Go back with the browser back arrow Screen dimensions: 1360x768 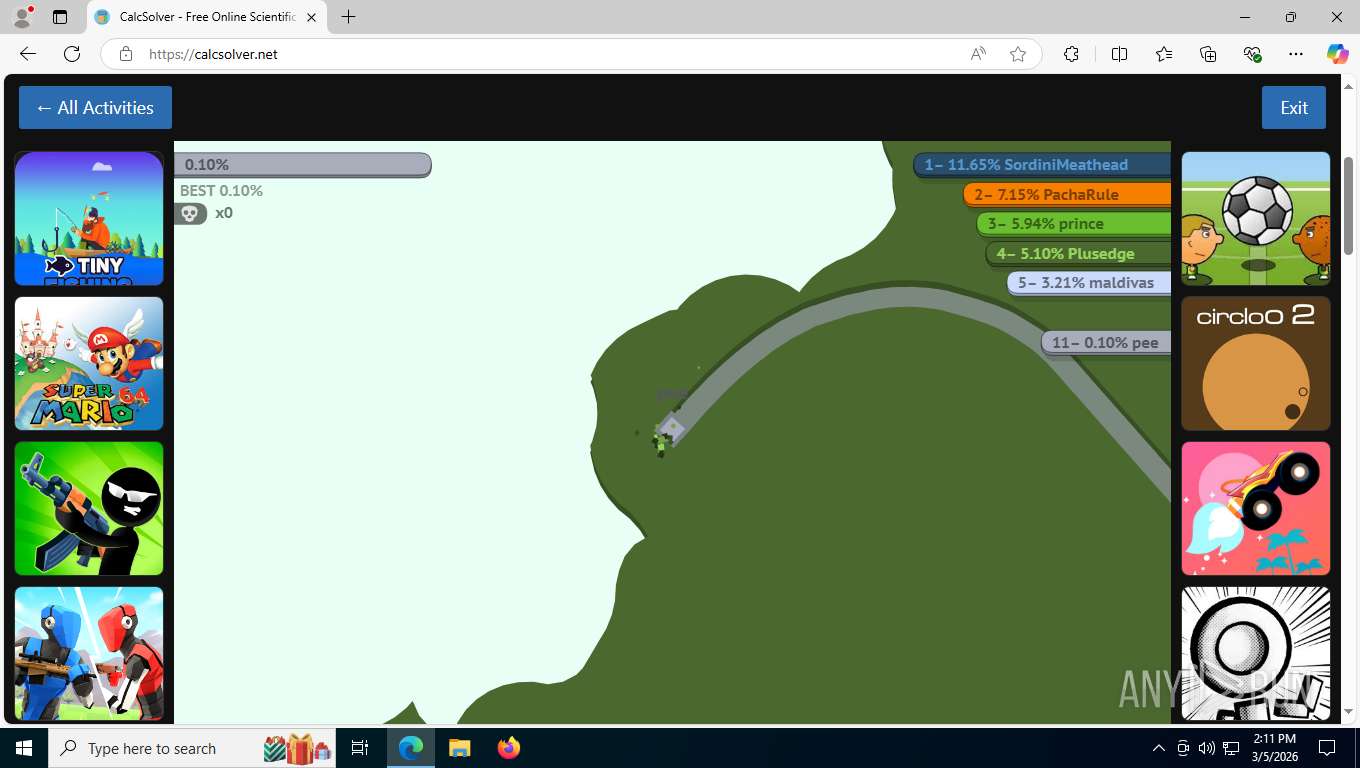point(28,54)
